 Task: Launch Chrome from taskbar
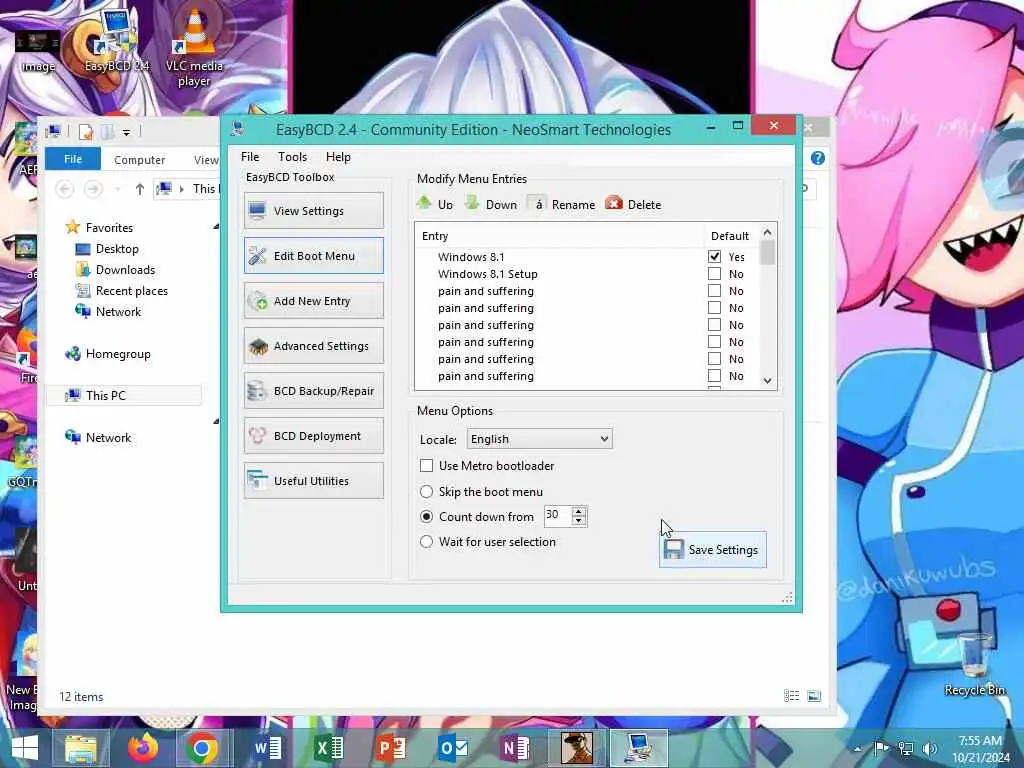tap(202, 748)
